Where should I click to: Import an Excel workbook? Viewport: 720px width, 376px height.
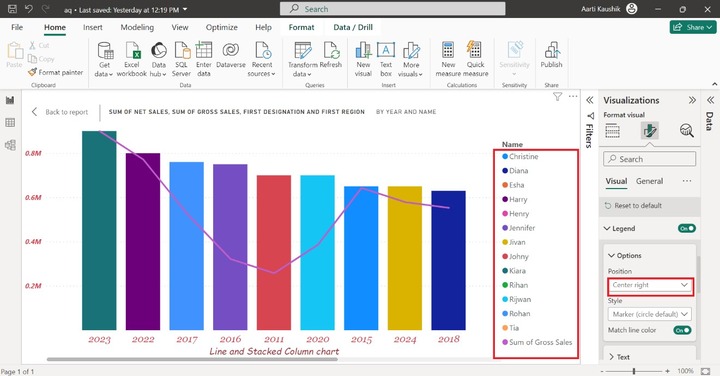pyautogui.click(x=132, y=59)
